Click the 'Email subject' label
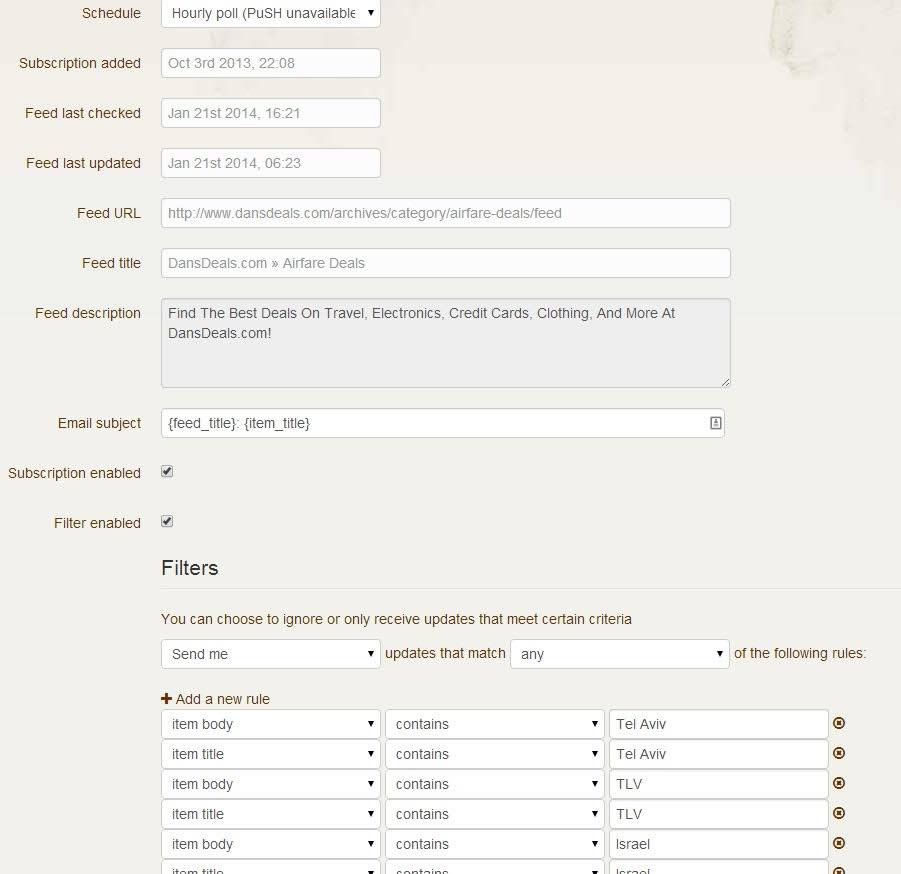Image resolution: width=901 pixels, height=874 pixels. [x=99, y=423]
